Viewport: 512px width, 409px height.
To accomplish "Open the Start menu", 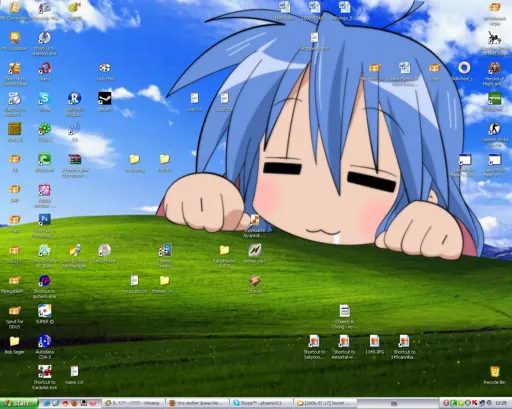I will pyautogui.click(x=19, y=403).
